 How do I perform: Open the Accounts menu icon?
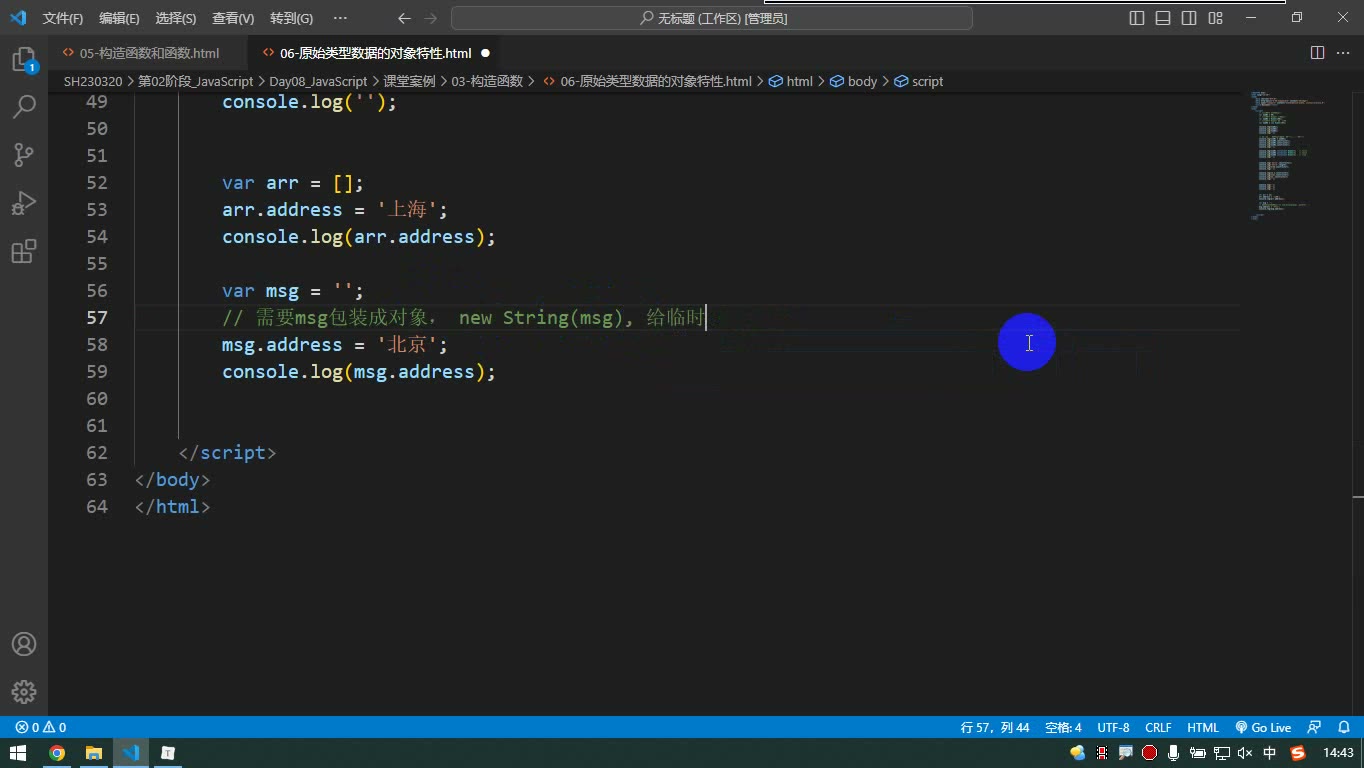click(24, 644)
